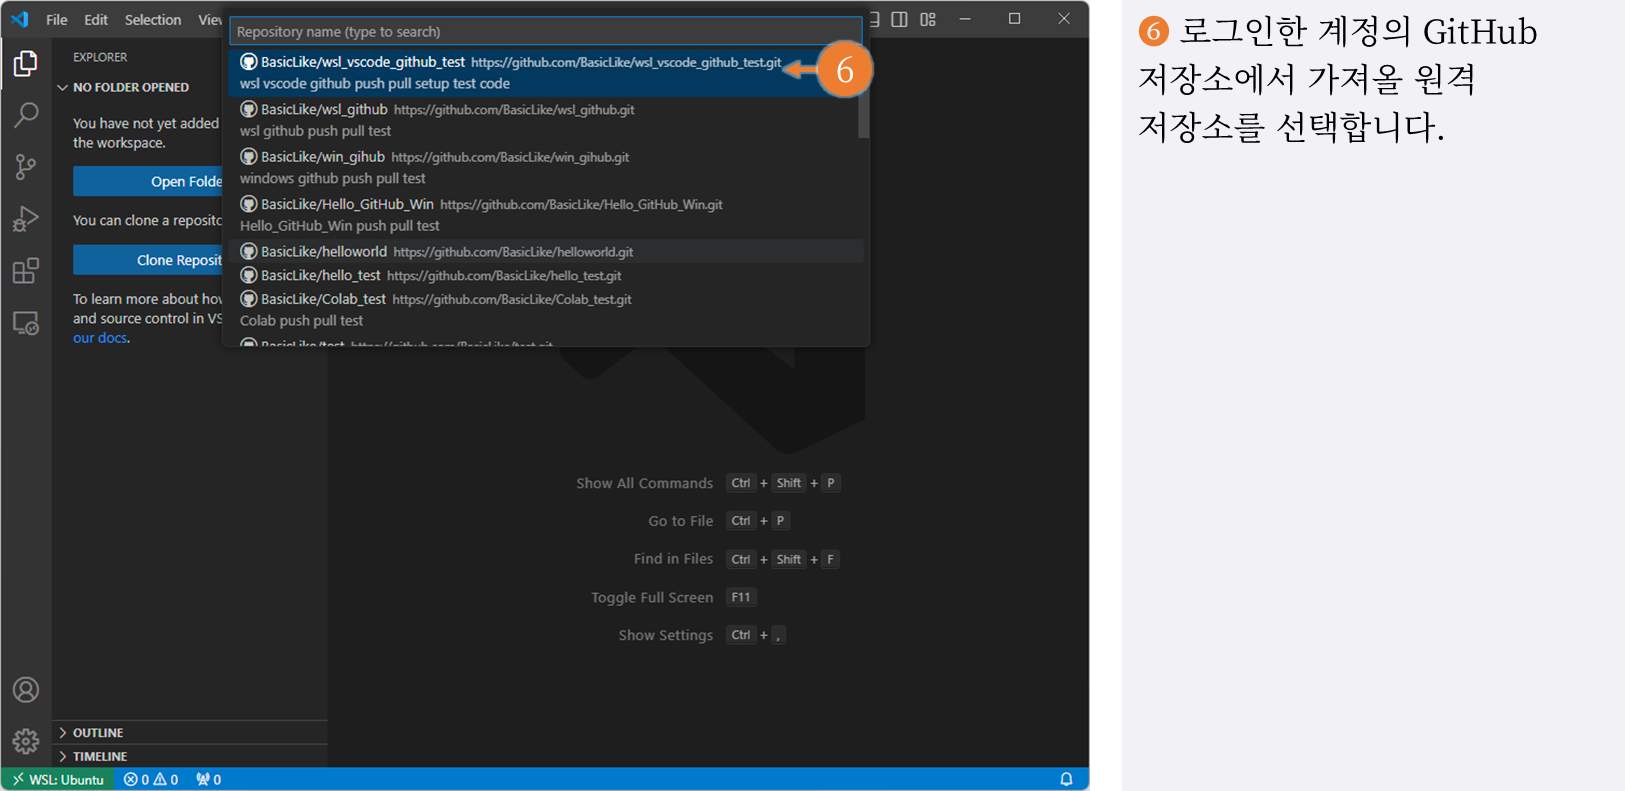
Task: Click Toggle Full Screen shortcut hint
Action: pos(673,597)
